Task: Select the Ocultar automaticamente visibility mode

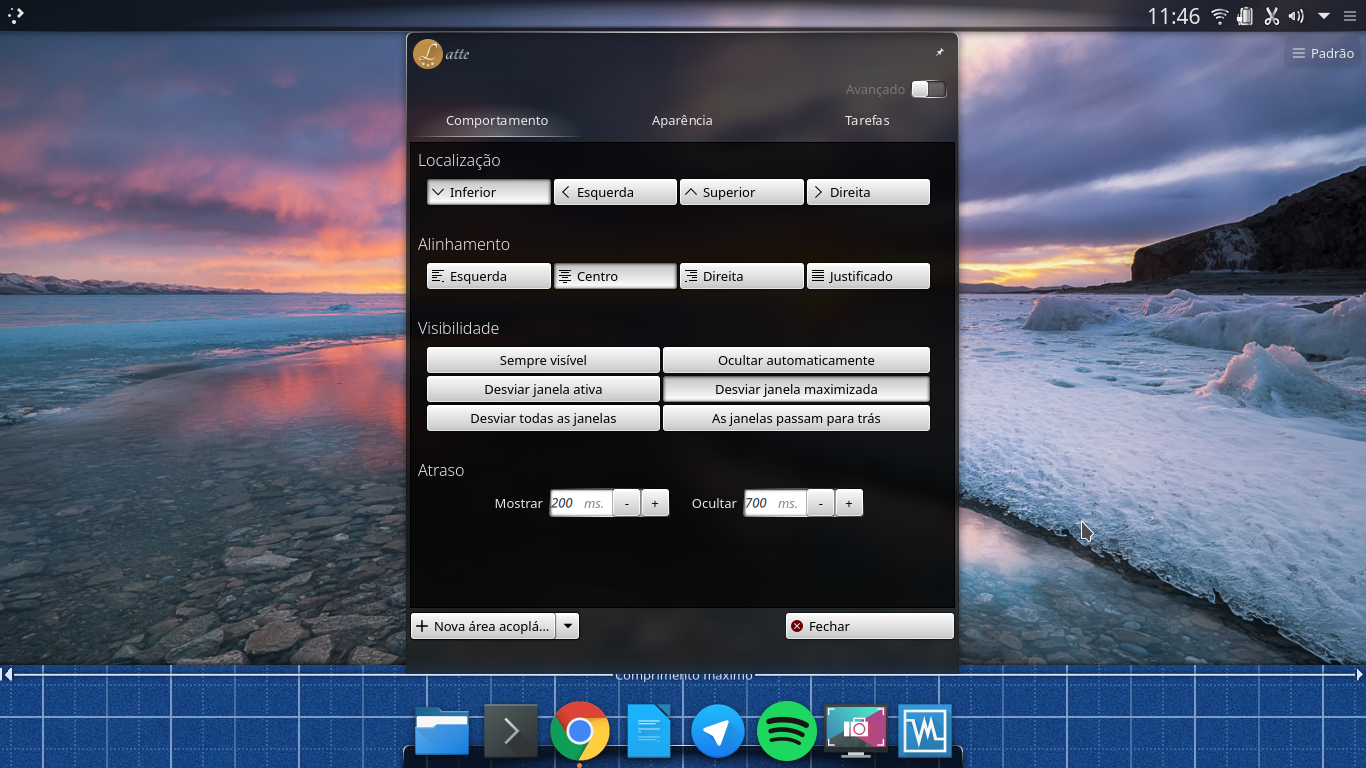Action: pos(796,360)
